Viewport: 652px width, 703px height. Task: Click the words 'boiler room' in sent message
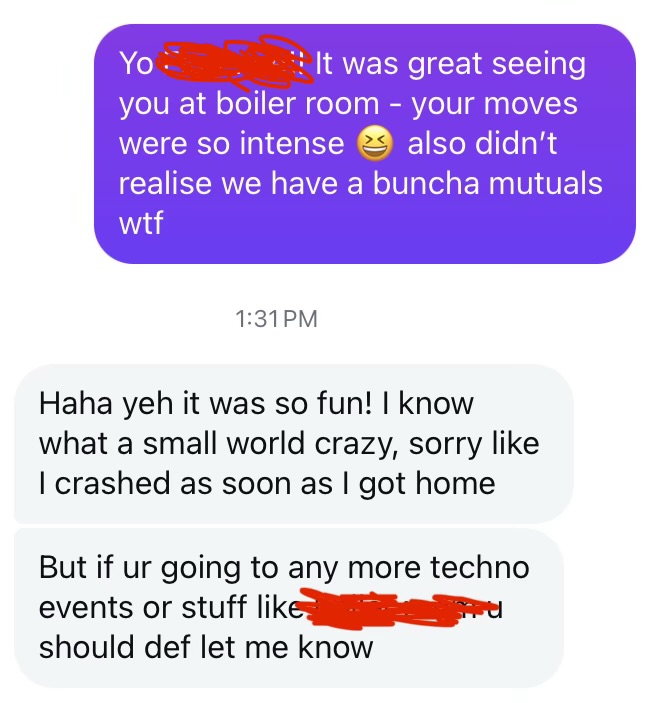tap(298, 104)
